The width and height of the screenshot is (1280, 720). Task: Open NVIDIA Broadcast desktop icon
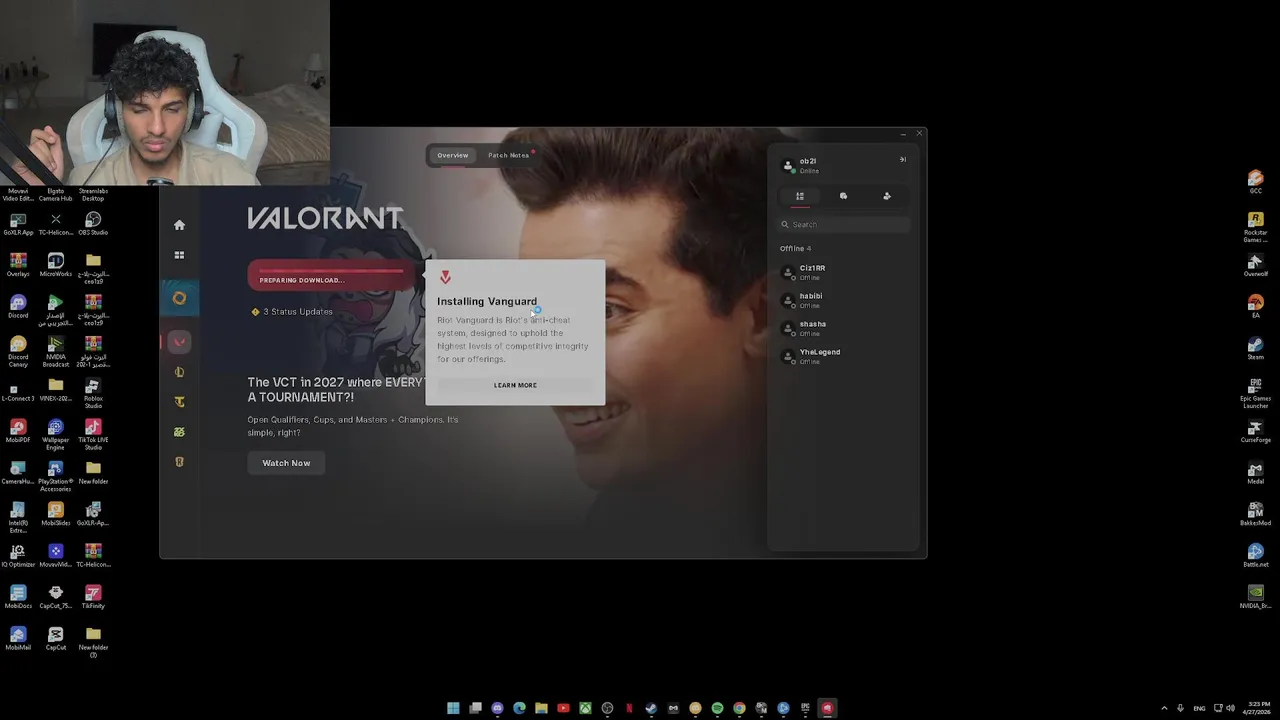pyautogui.click(x=56, y=351)
